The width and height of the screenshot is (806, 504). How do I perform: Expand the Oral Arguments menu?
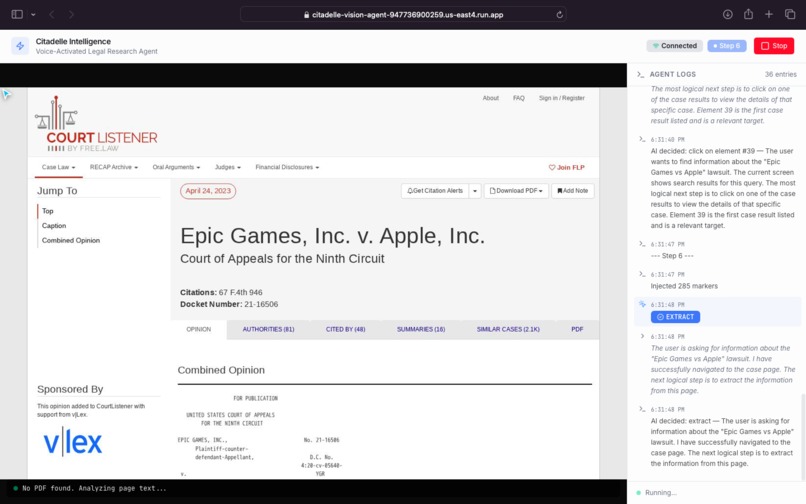(176, 167)
